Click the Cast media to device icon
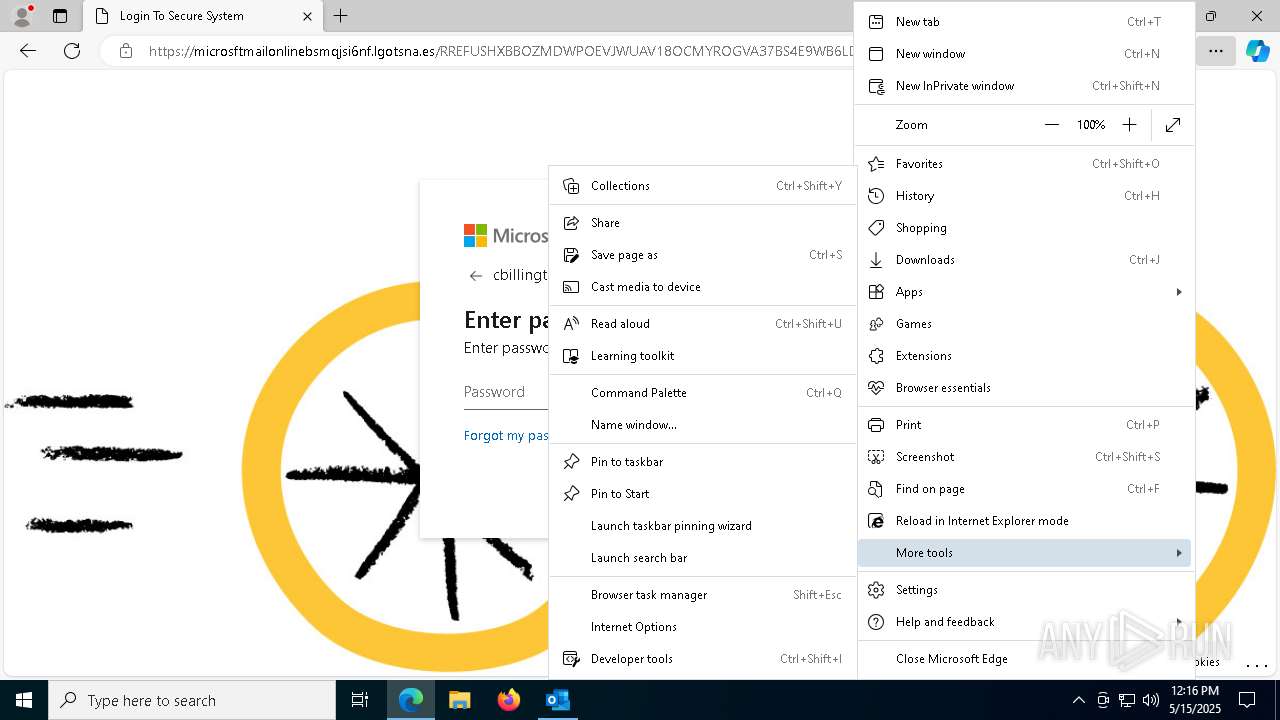The height and width of the screenshot is (720, 1280). tap(571, 287)
